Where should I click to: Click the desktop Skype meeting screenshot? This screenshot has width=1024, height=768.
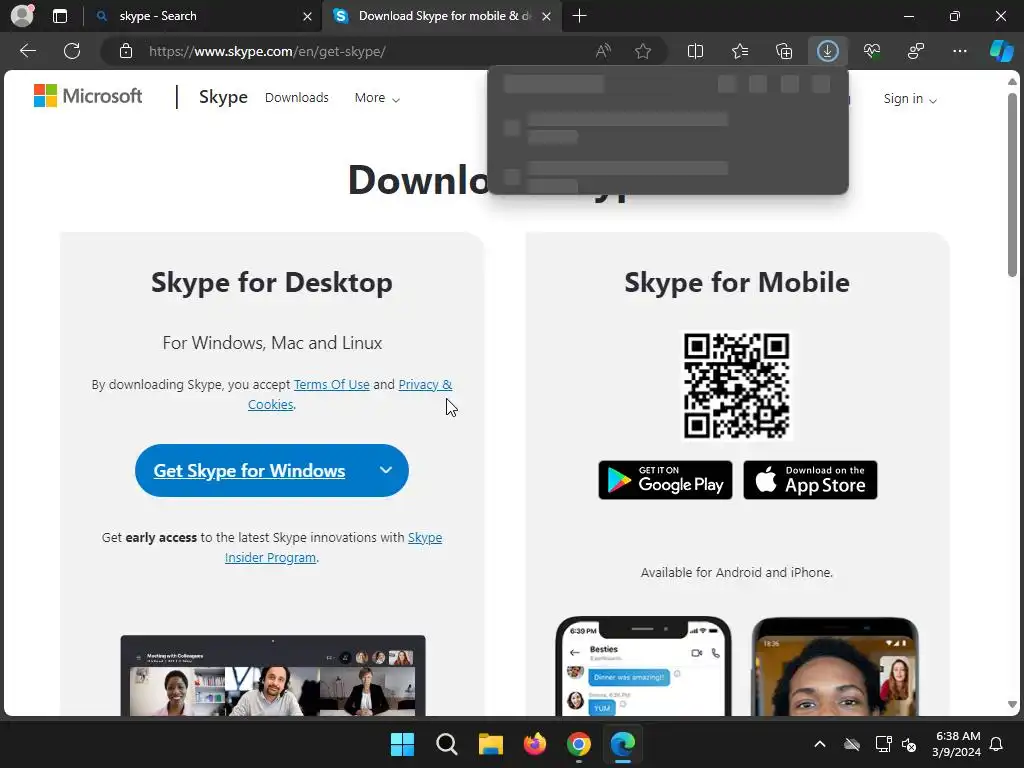click(x=273, y=675)
